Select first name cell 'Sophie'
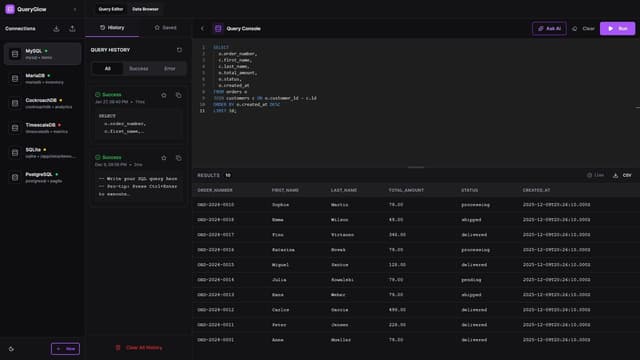 [280, 205]
